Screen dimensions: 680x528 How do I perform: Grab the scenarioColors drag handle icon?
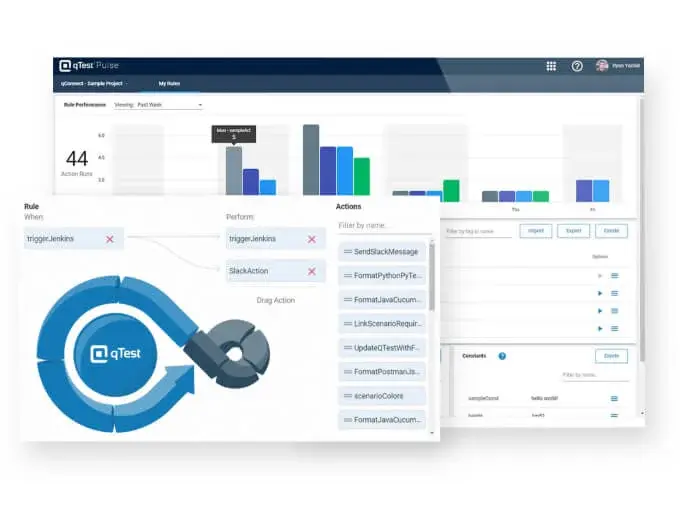pyautogui.click(x=347, y=396)
